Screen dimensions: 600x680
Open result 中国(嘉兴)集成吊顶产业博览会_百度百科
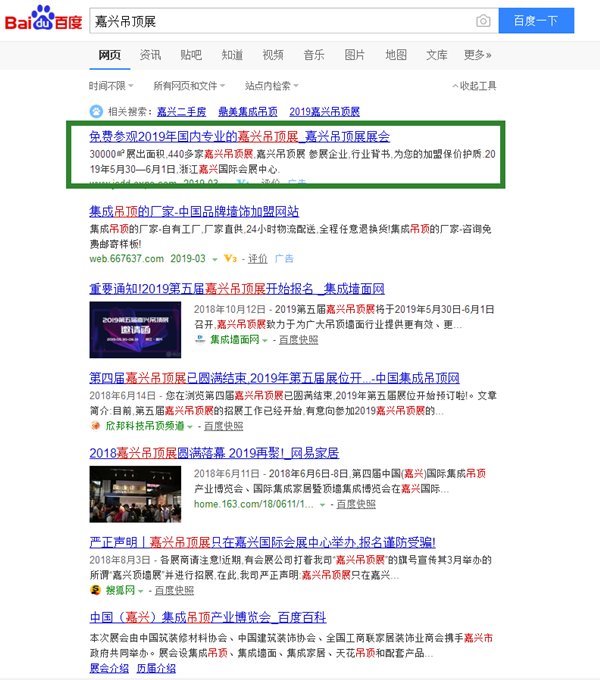click(208, 617)
